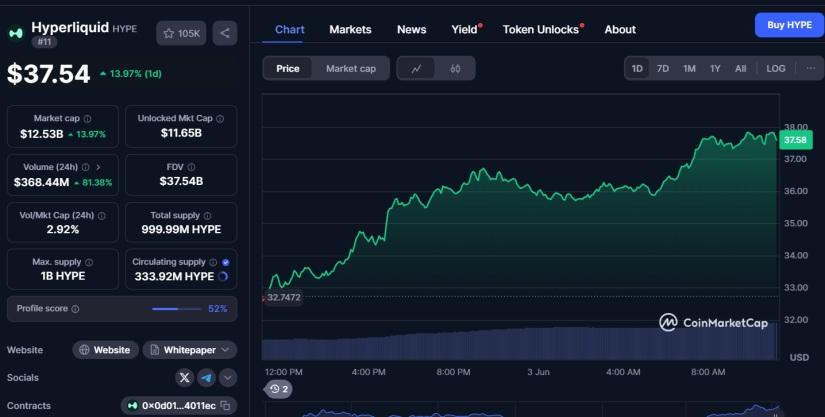Select the 7D time range
Image resolution: width=825 pixels, height=417 pixels.
coord(663,68)
